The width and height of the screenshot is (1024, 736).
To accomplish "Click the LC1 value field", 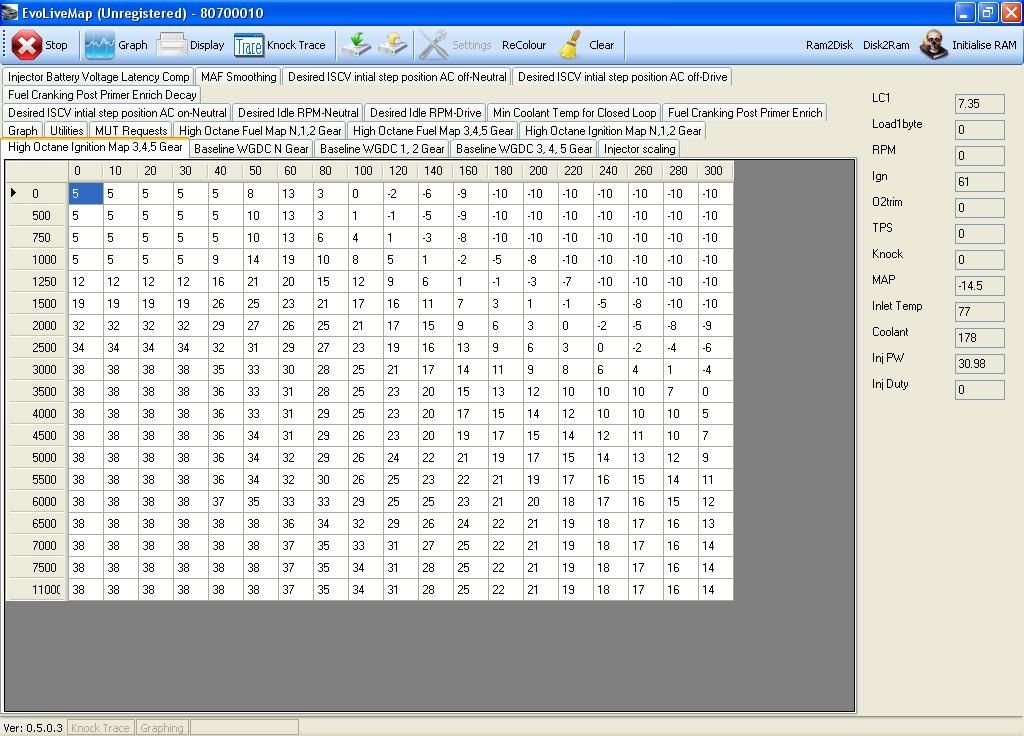I will 979,104.
